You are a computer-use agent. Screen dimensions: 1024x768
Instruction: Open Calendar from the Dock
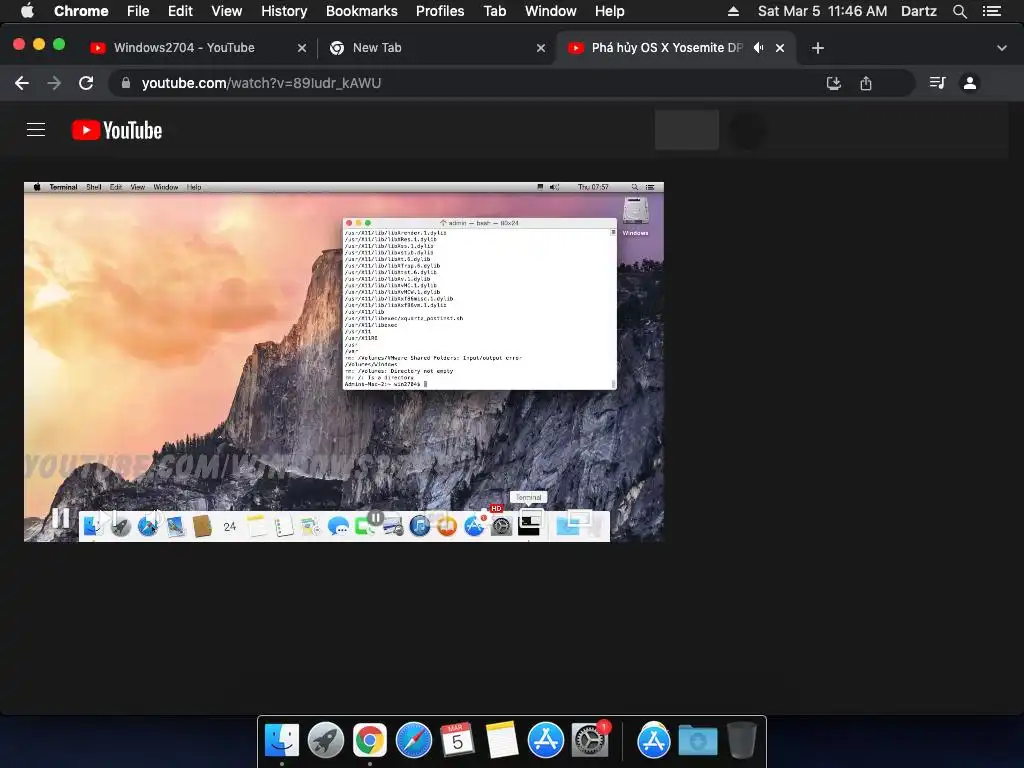(457, 740)
